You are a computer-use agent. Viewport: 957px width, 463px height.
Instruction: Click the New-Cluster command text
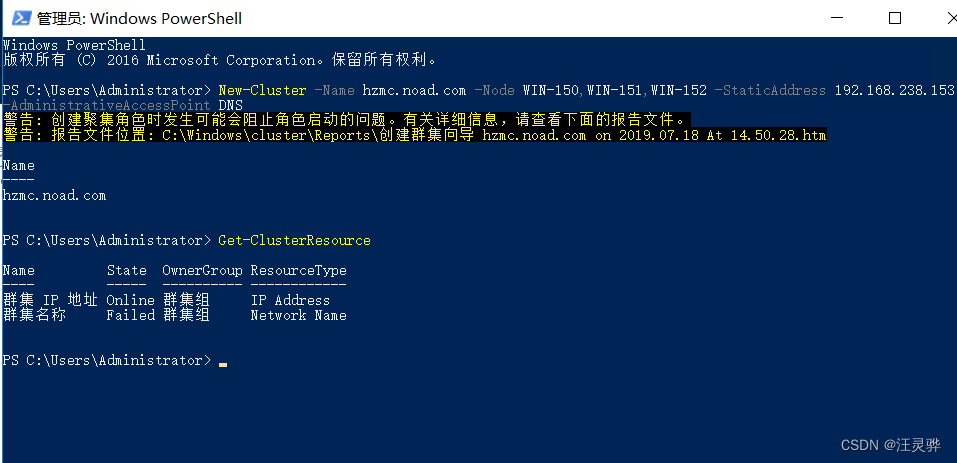(x=262, y=90)
